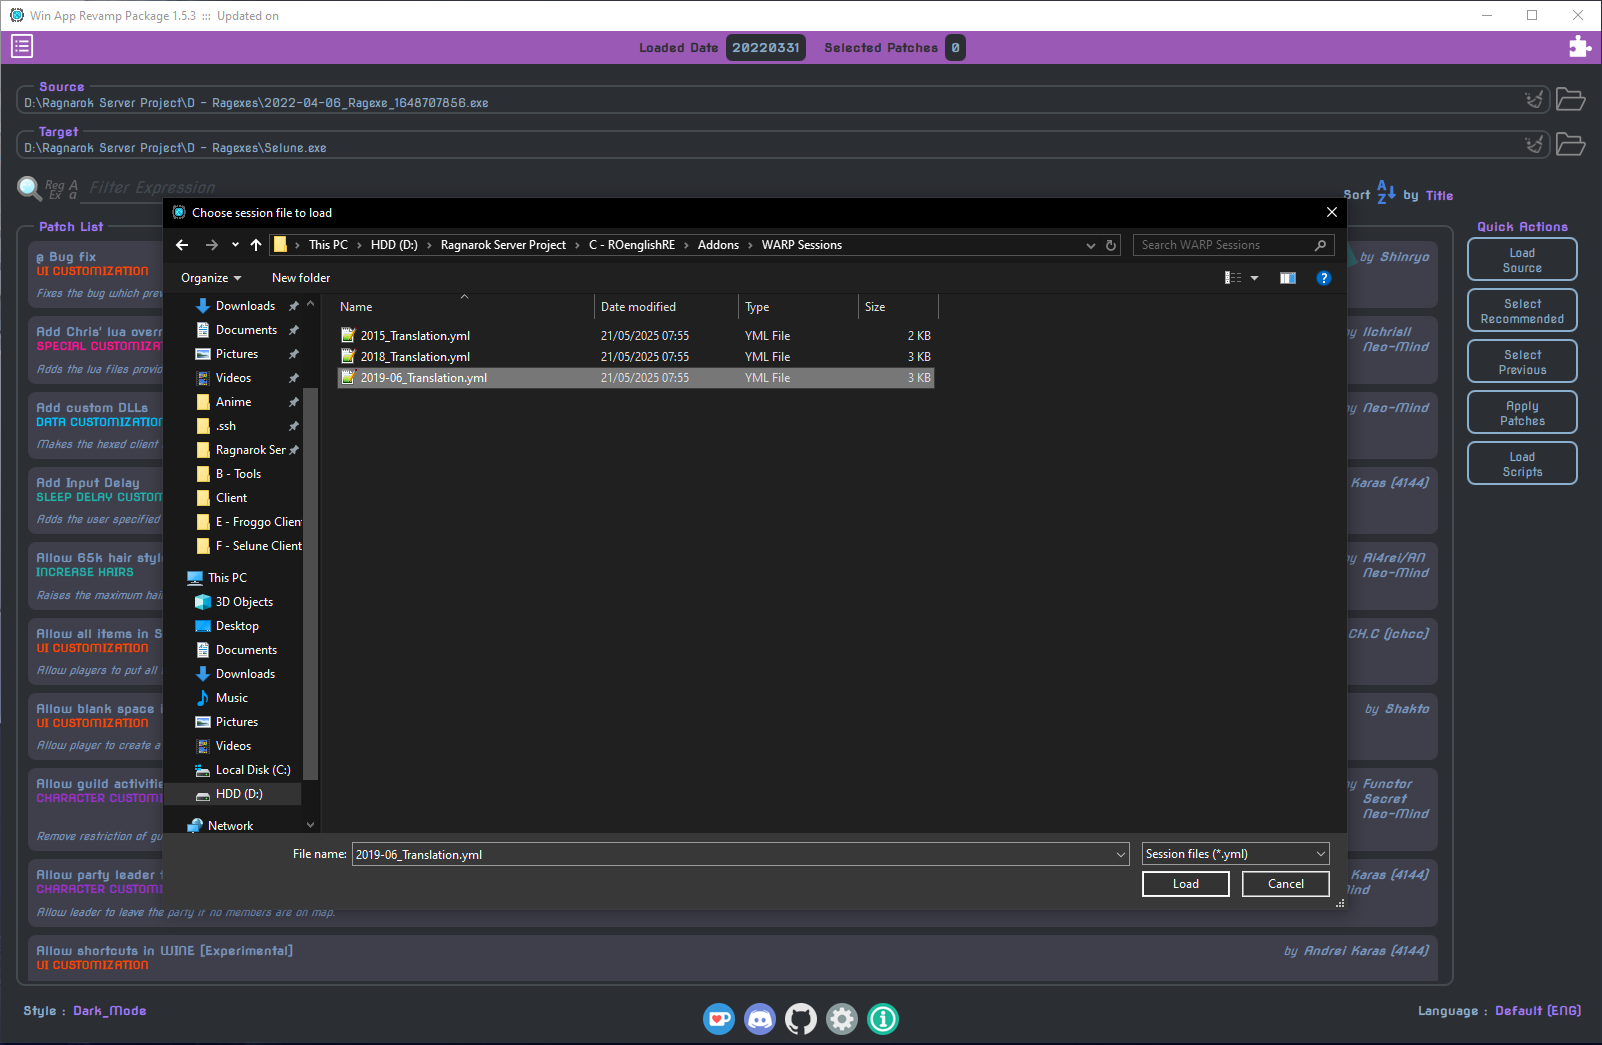The image size is (1602, 1045).
Task: Go up one folder level
Action: 256,245
